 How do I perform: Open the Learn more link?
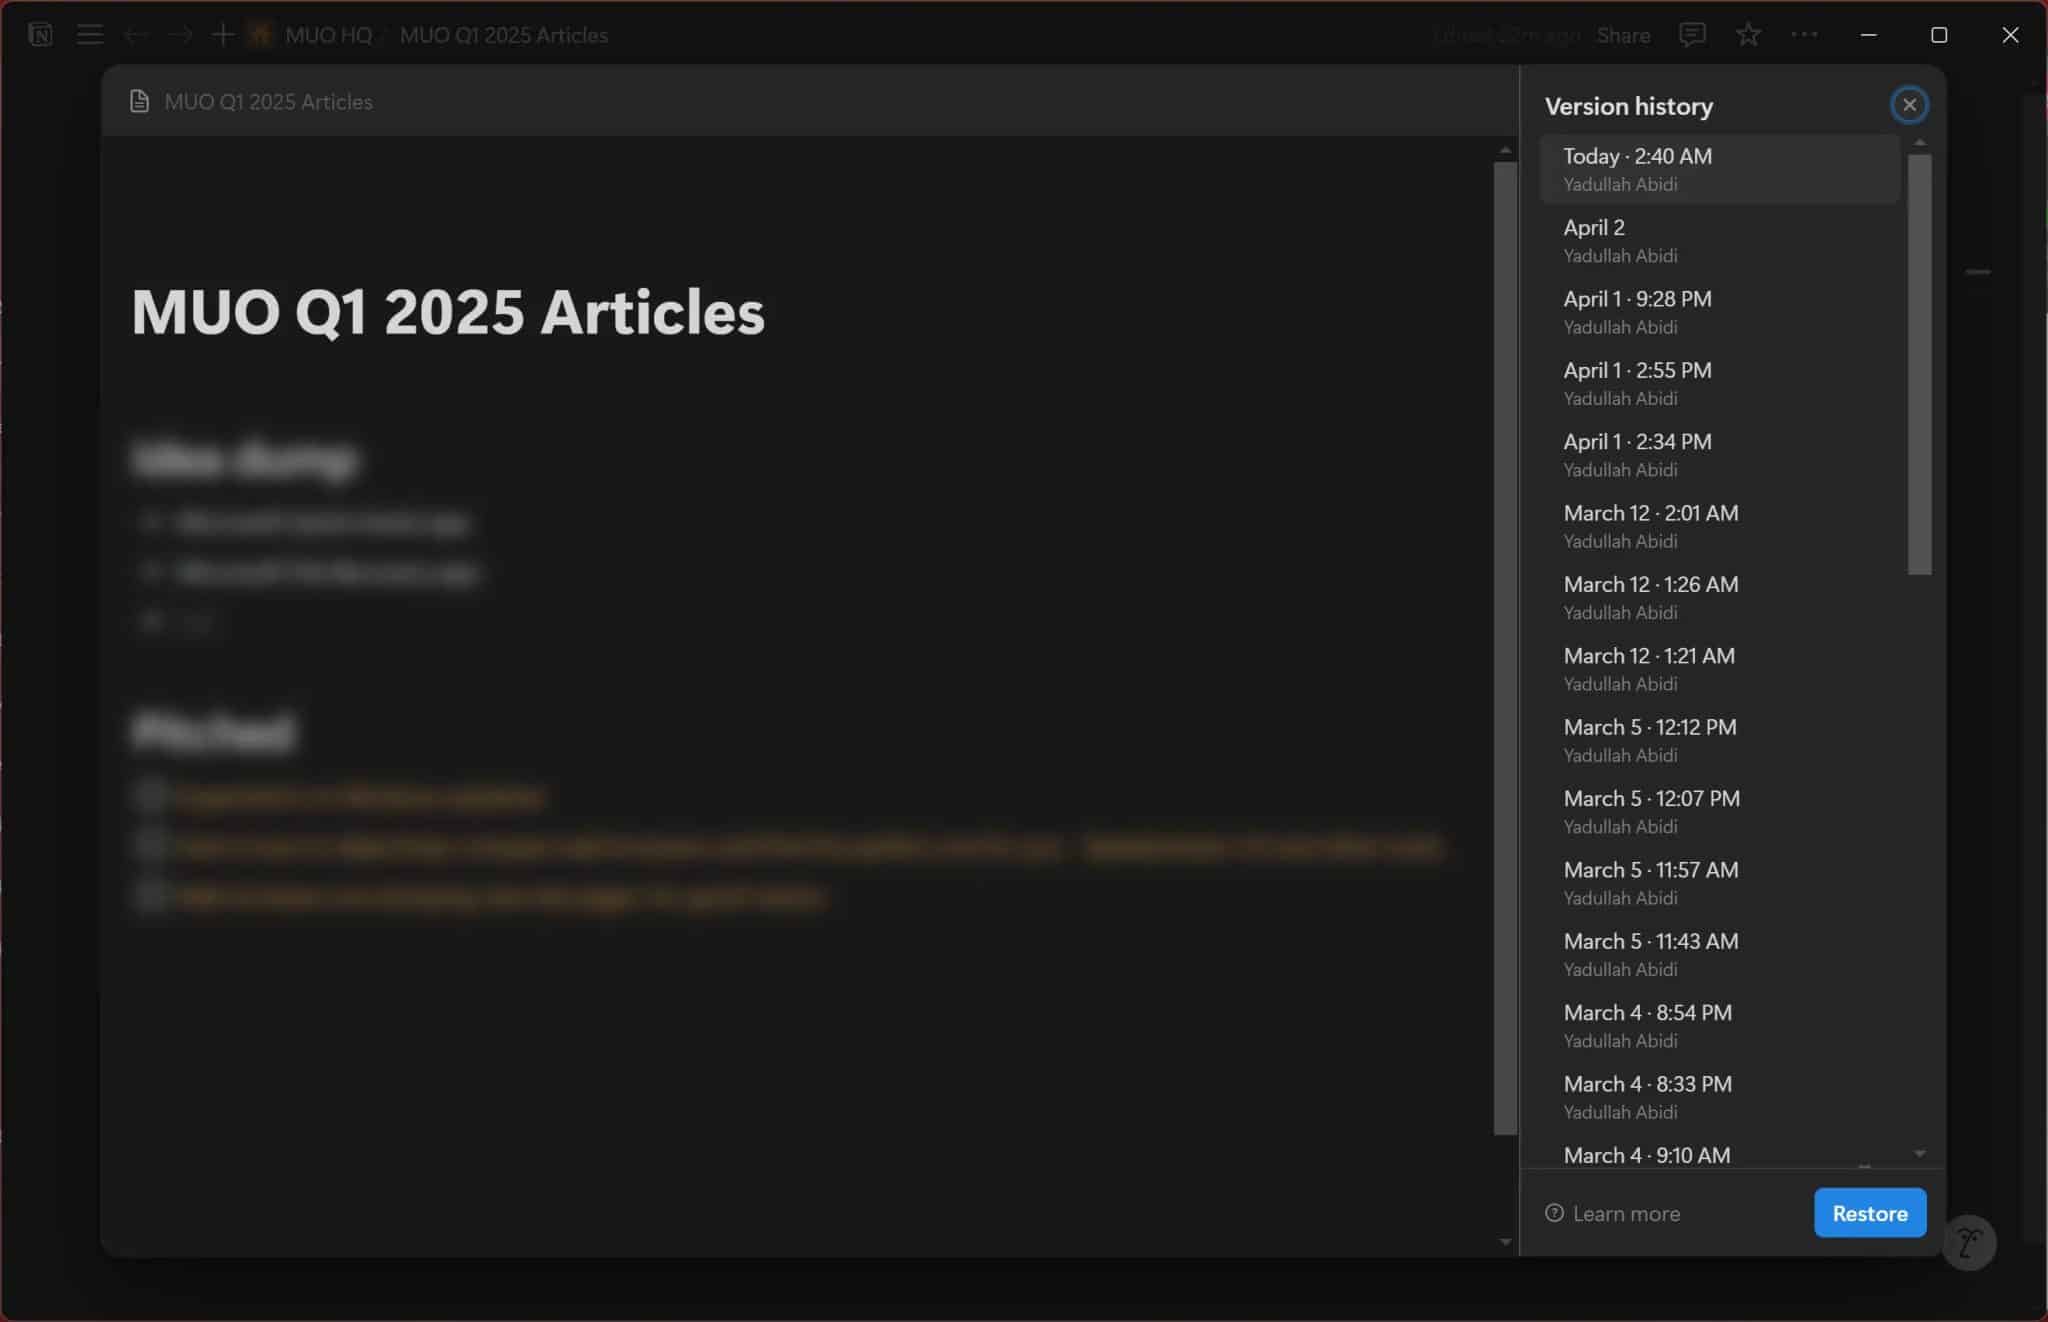(1612, 1212)
